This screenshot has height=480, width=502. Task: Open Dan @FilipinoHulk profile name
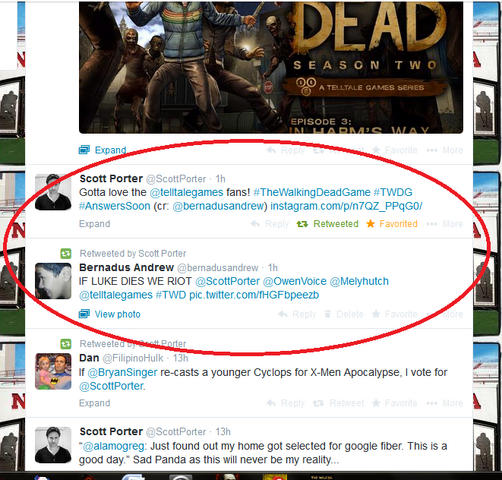[x=89, y=358]
